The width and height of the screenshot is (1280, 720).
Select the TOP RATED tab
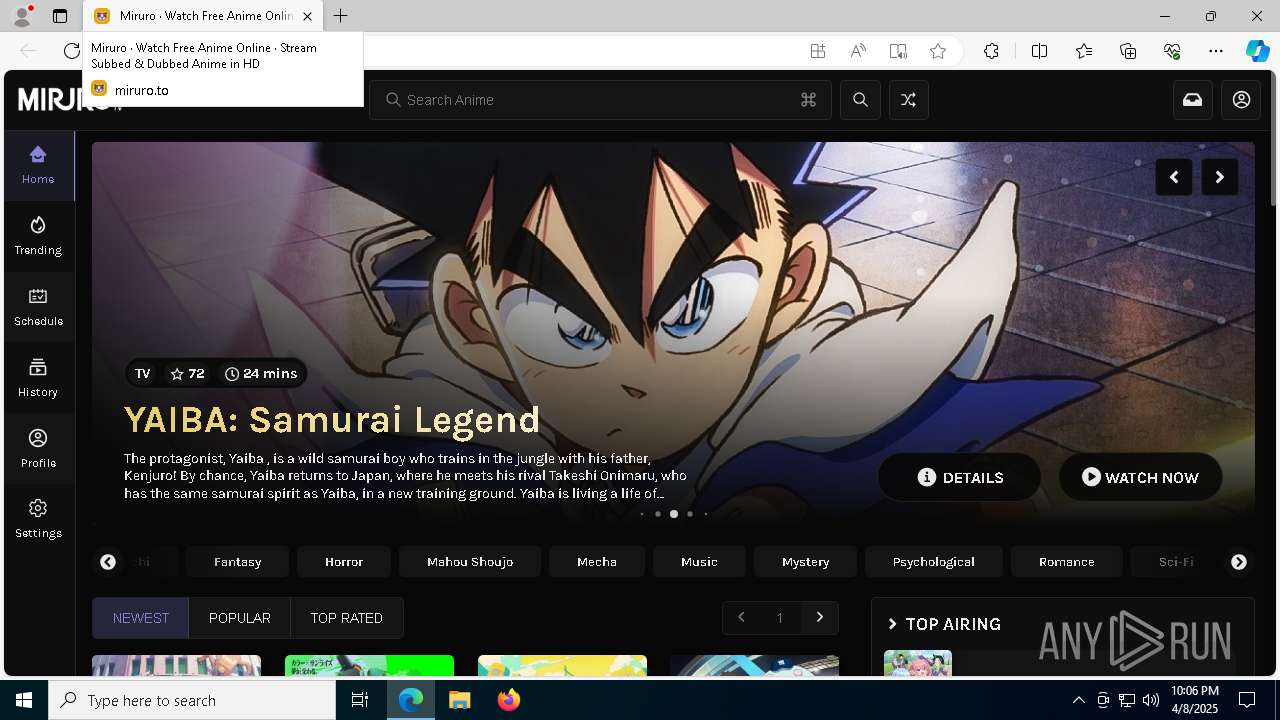[x=347, y=618]
